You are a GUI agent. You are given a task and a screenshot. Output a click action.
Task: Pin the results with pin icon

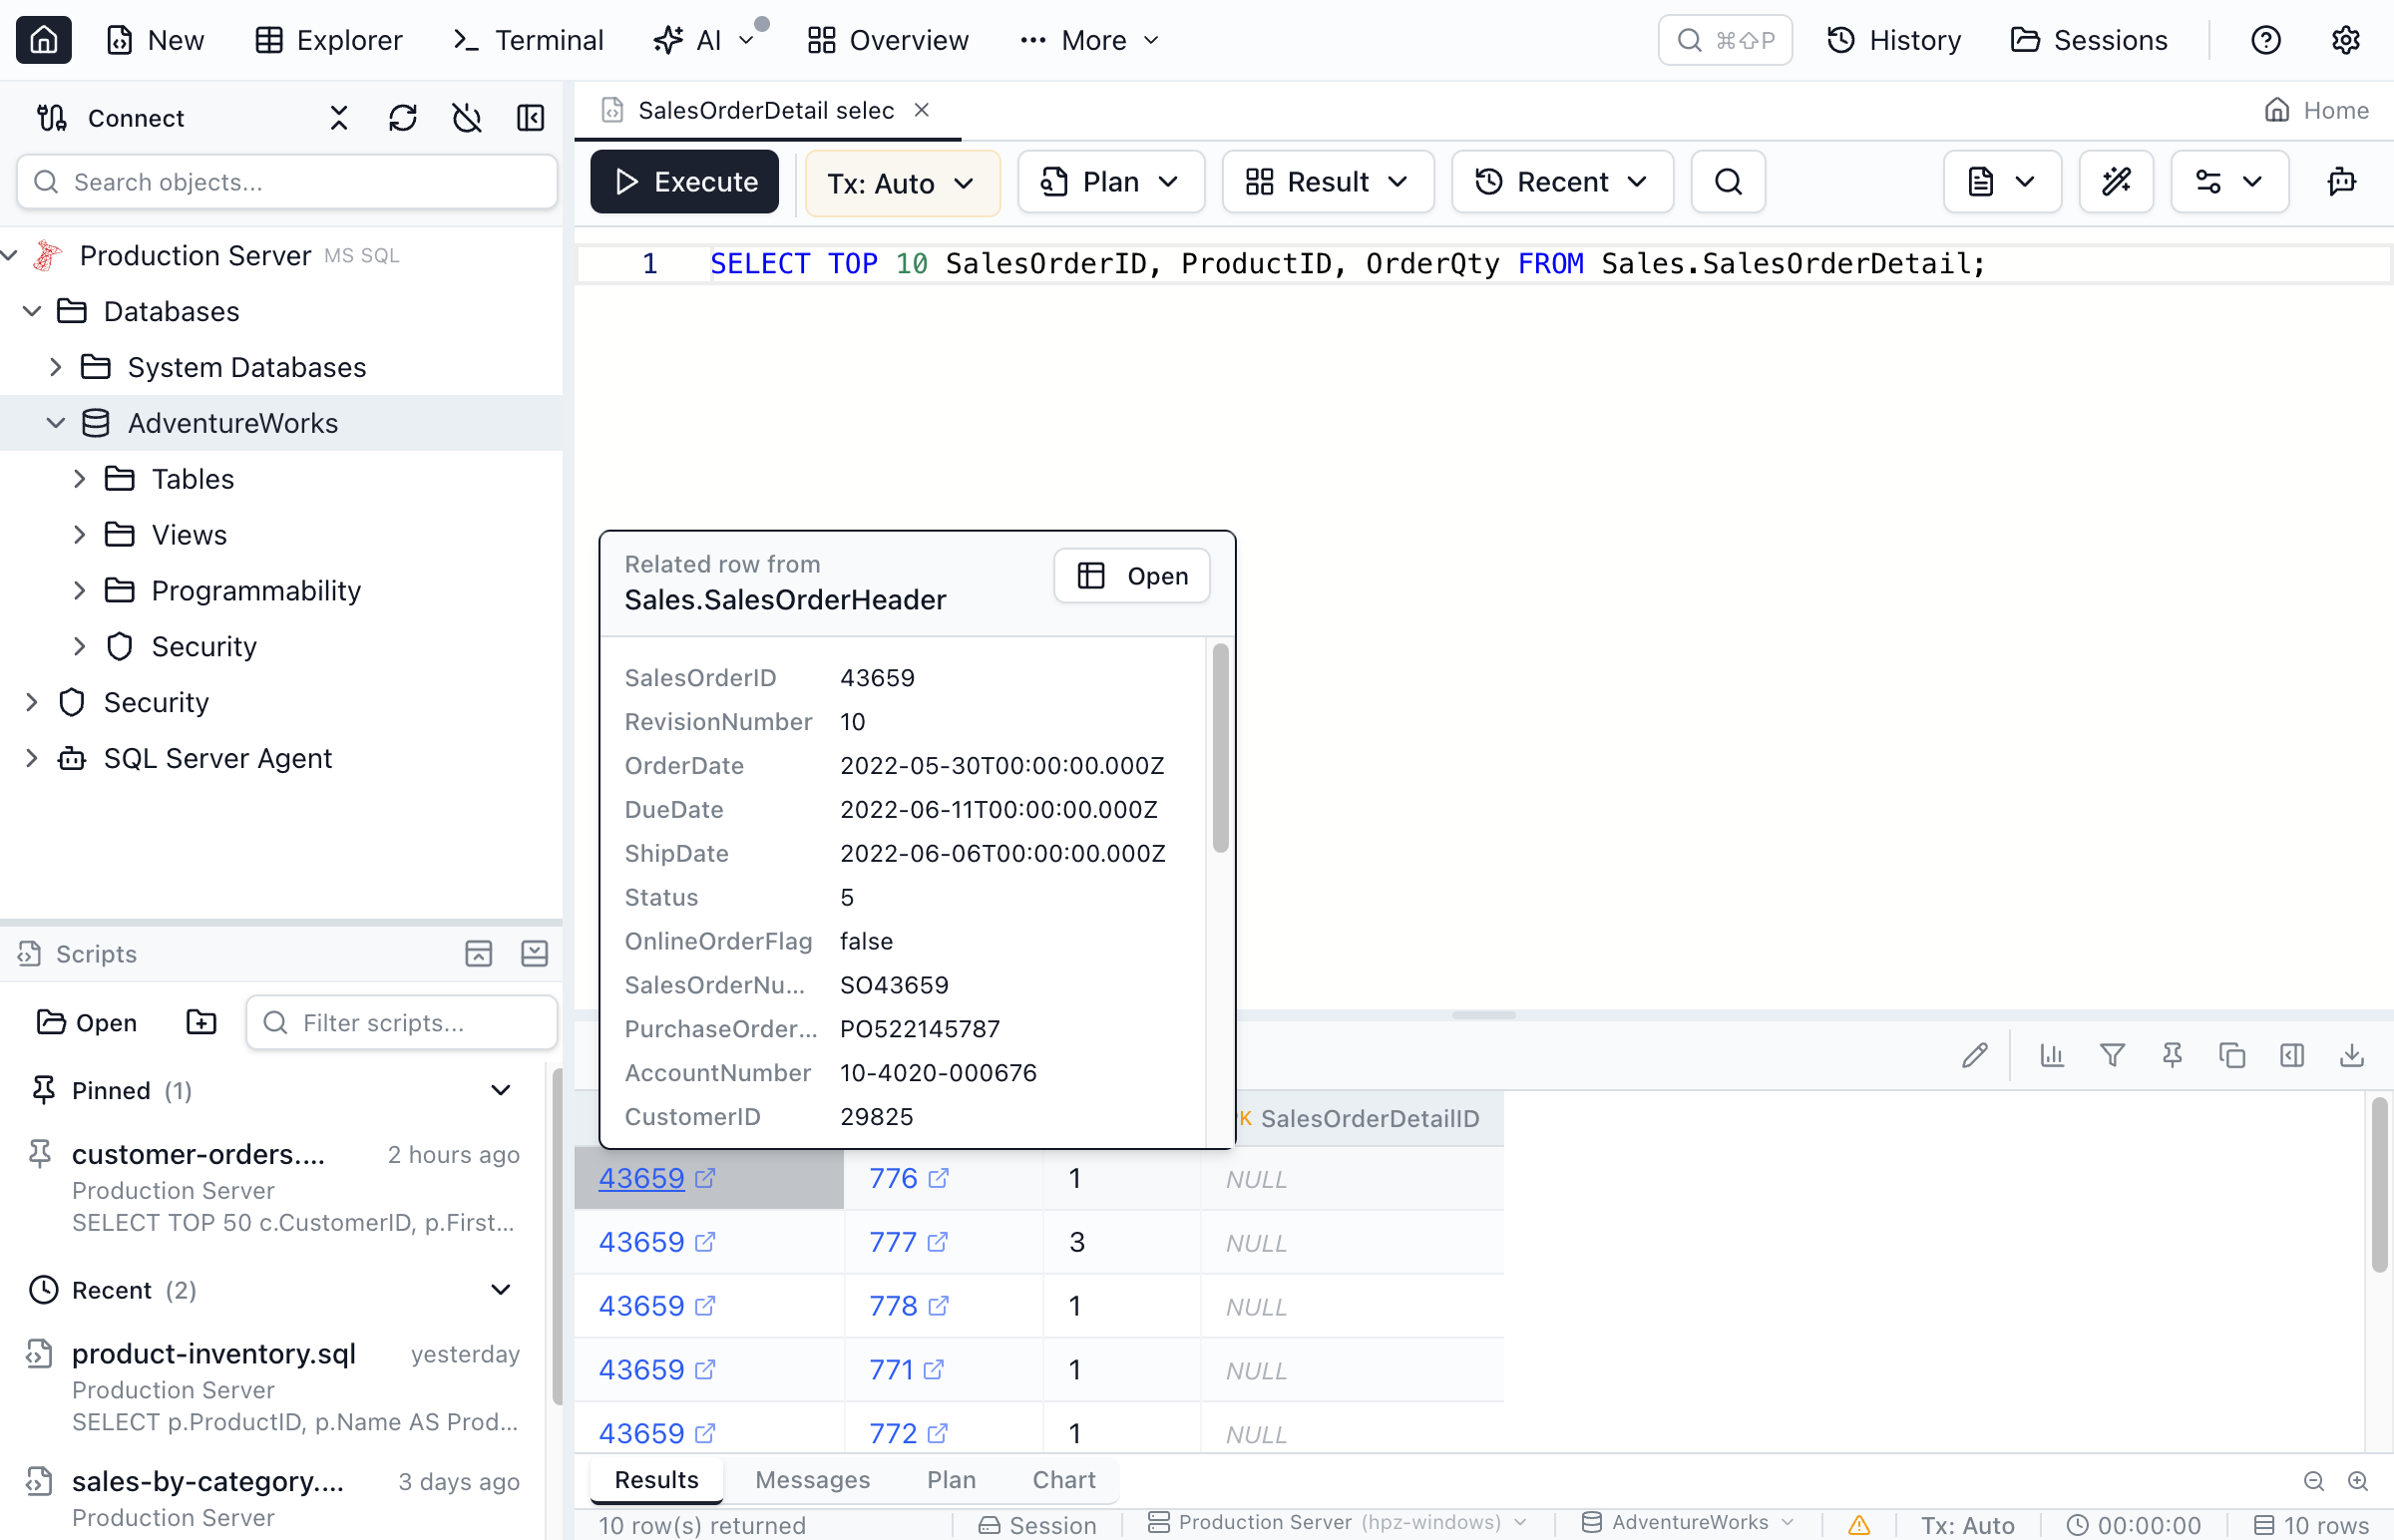click(x=2172, y=1056)
